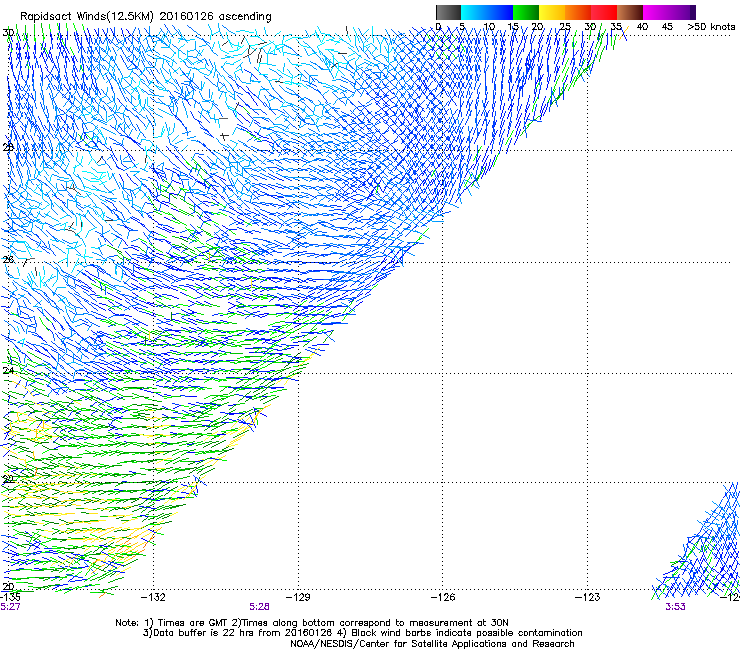The width and height of the screenshot is (740, 650).
Task: Click the latitude label '30' on the left axis
Action: (x=8, y=33)
